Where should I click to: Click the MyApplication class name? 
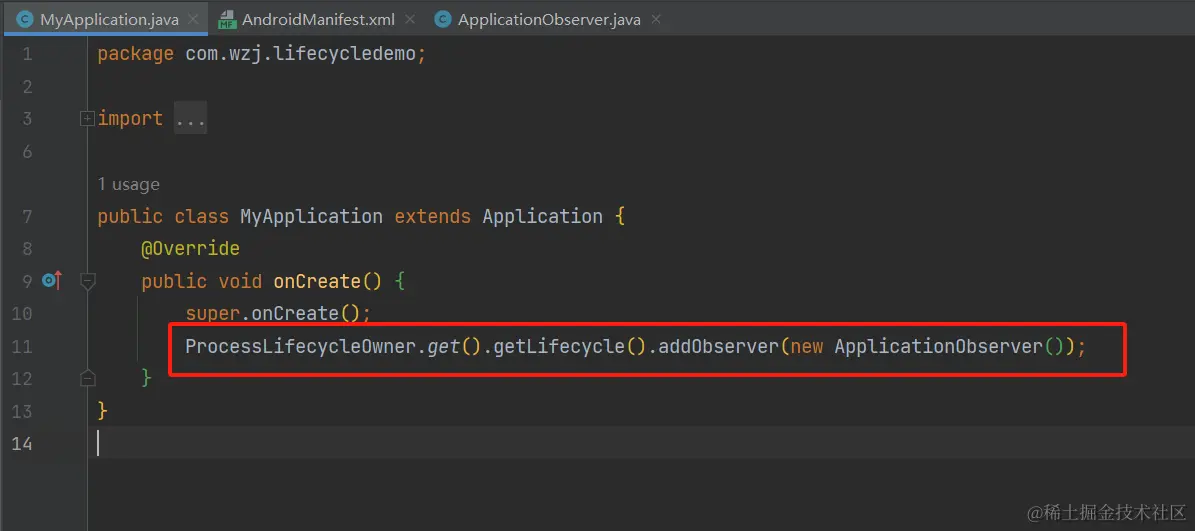[x=311, y=216]
